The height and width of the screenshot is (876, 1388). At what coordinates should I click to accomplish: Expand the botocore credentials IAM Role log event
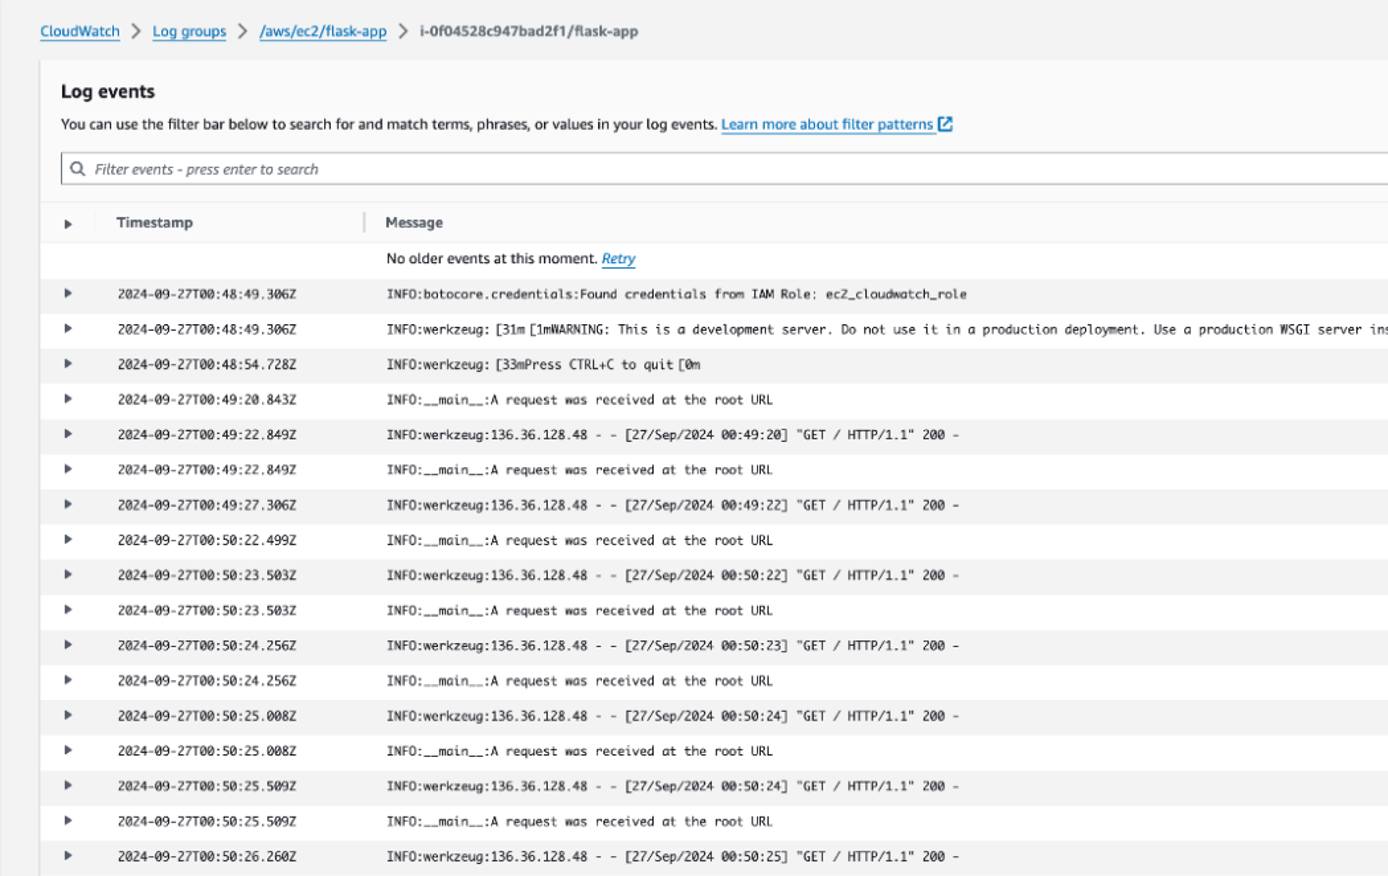tap(66, 294)
